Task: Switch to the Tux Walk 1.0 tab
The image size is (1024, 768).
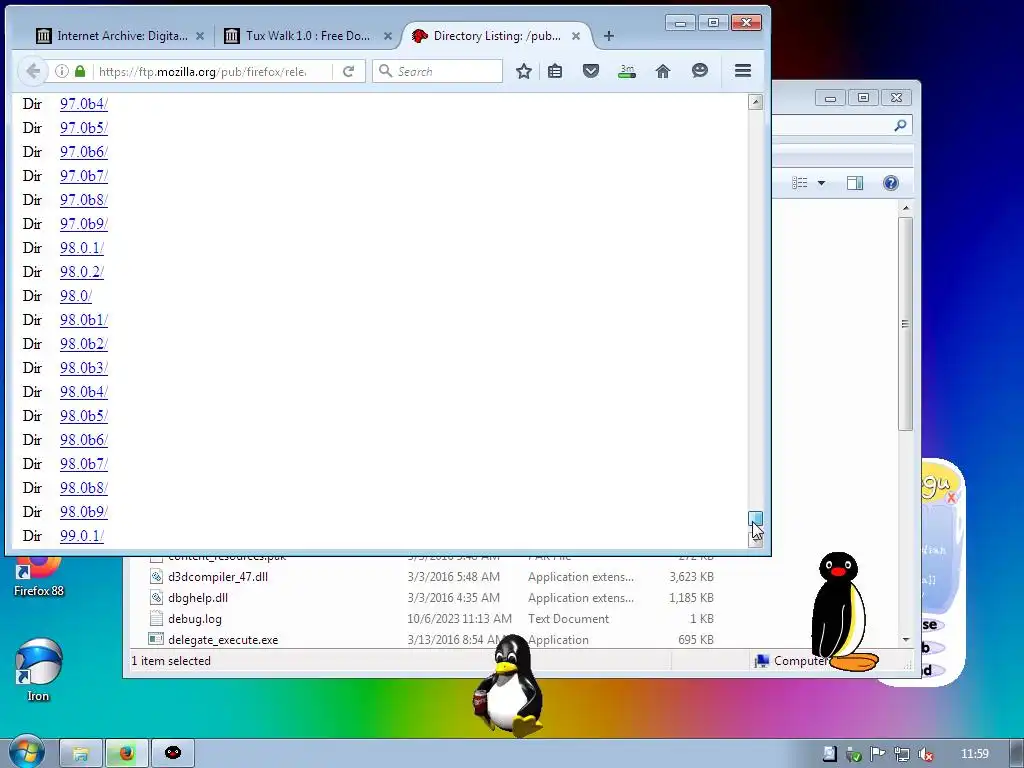Action: tap(300, 36)
